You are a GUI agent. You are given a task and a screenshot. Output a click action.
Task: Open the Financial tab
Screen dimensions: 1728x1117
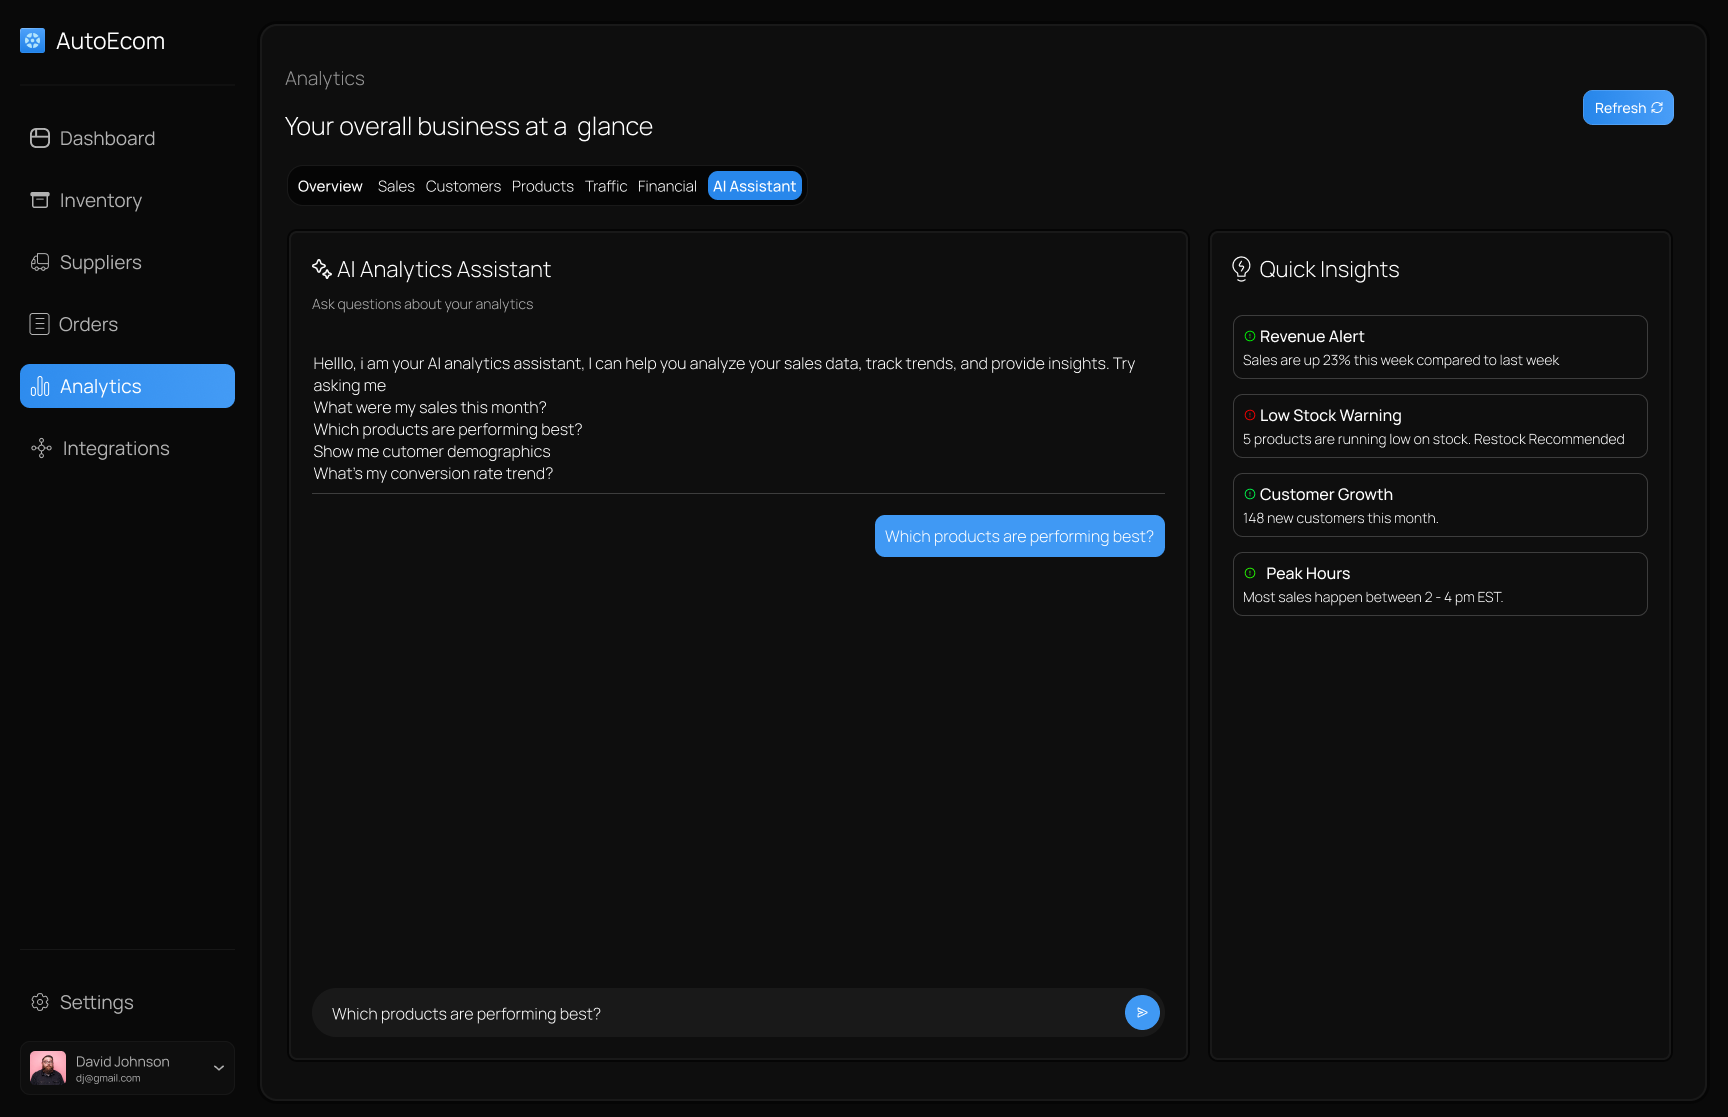coord(667,186)
